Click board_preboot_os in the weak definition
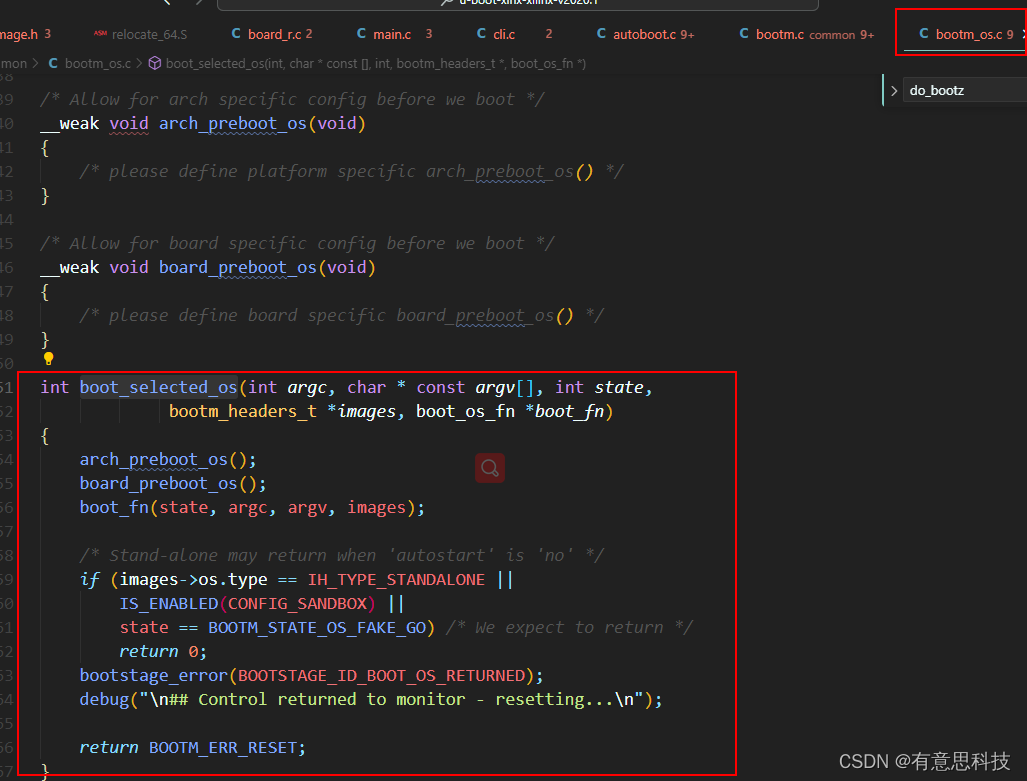This screenshot has height=781, width=1027. click(x=238, y=267)
